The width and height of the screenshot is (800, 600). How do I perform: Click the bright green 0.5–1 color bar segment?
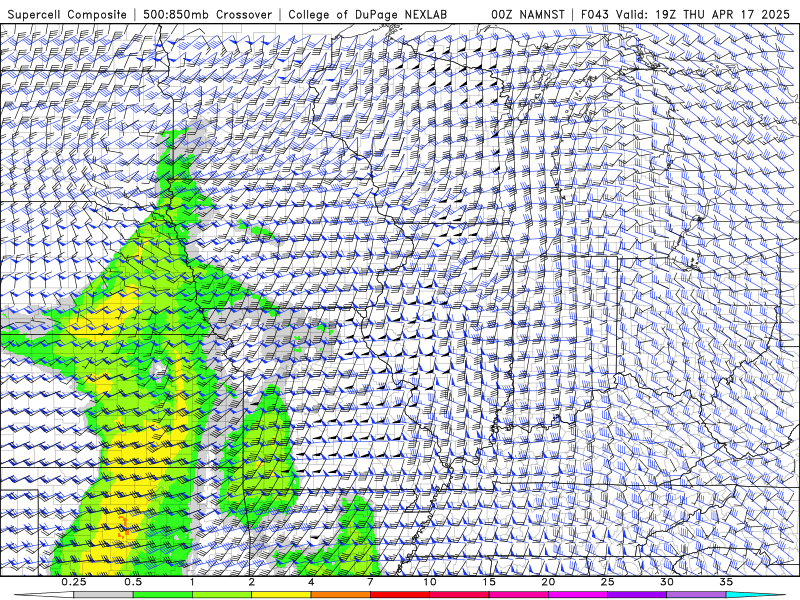tap(163, 595)
